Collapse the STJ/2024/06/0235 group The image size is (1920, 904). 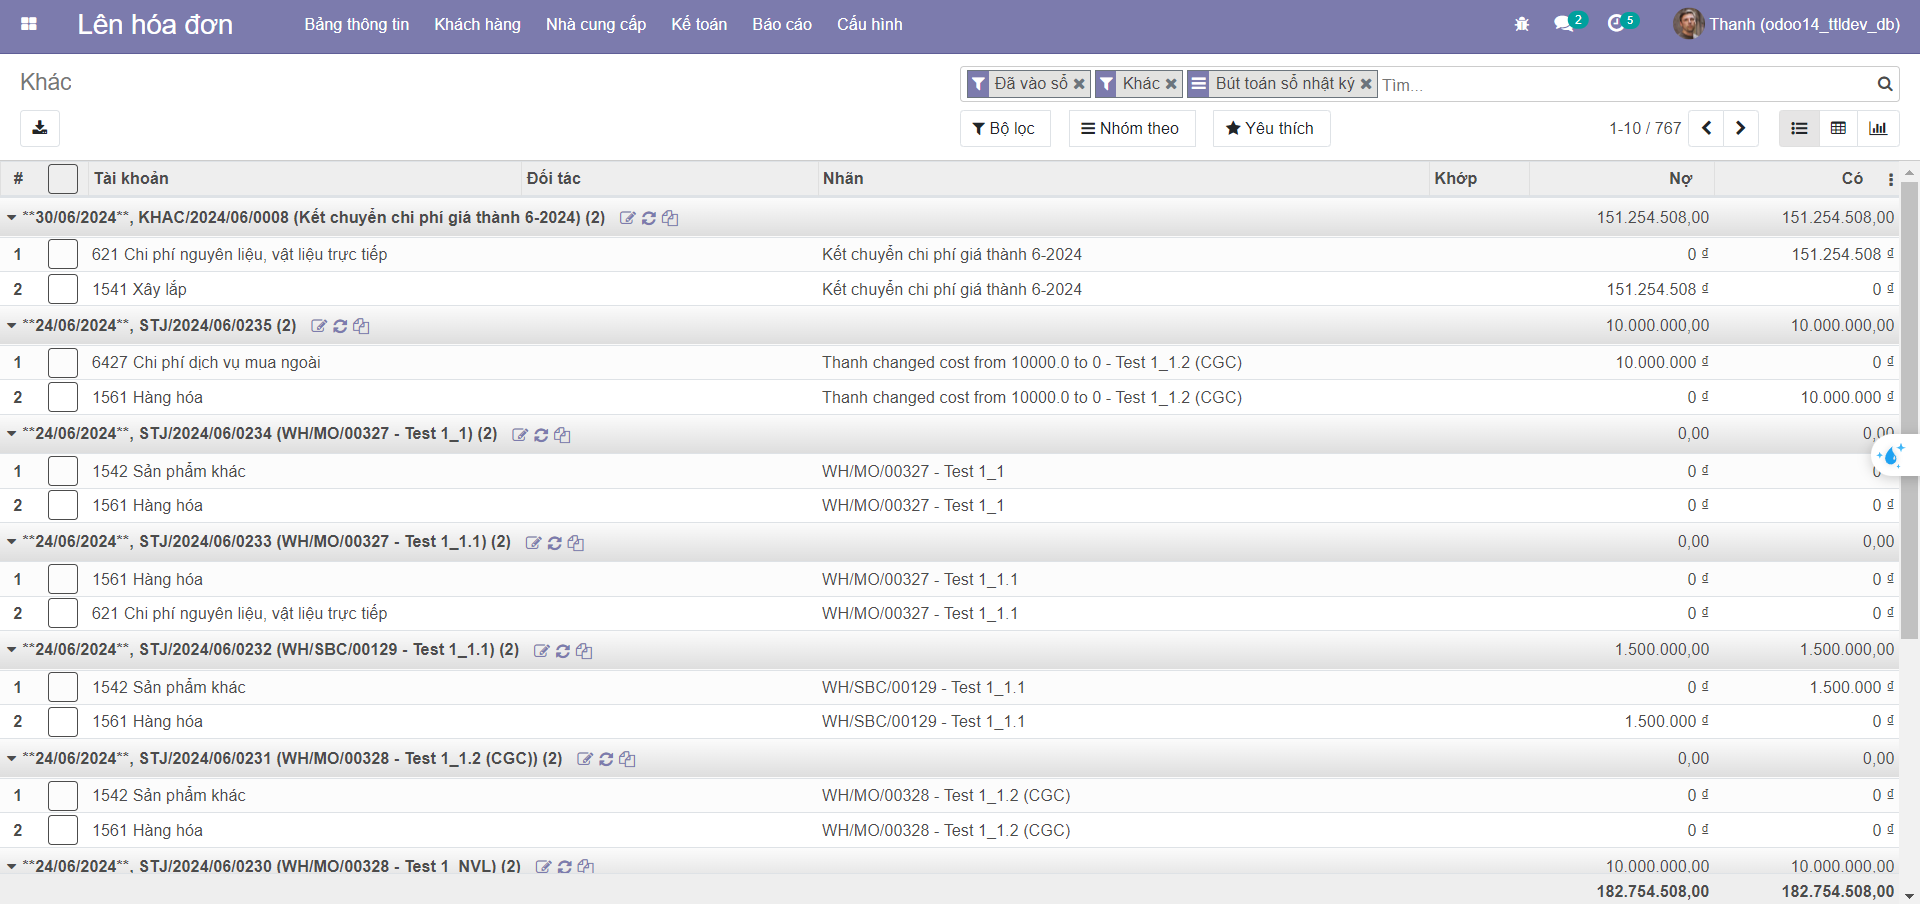[x=12, y=326]
